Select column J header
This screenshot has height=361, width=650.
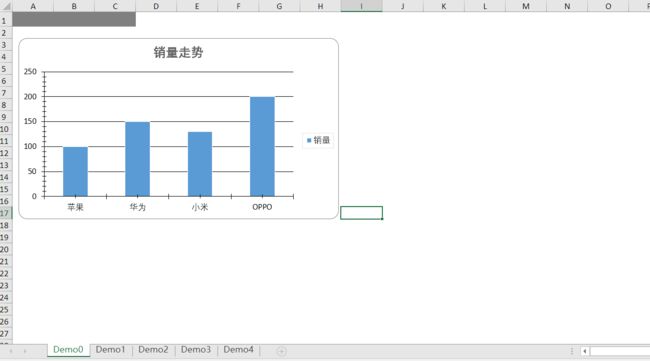403,6
